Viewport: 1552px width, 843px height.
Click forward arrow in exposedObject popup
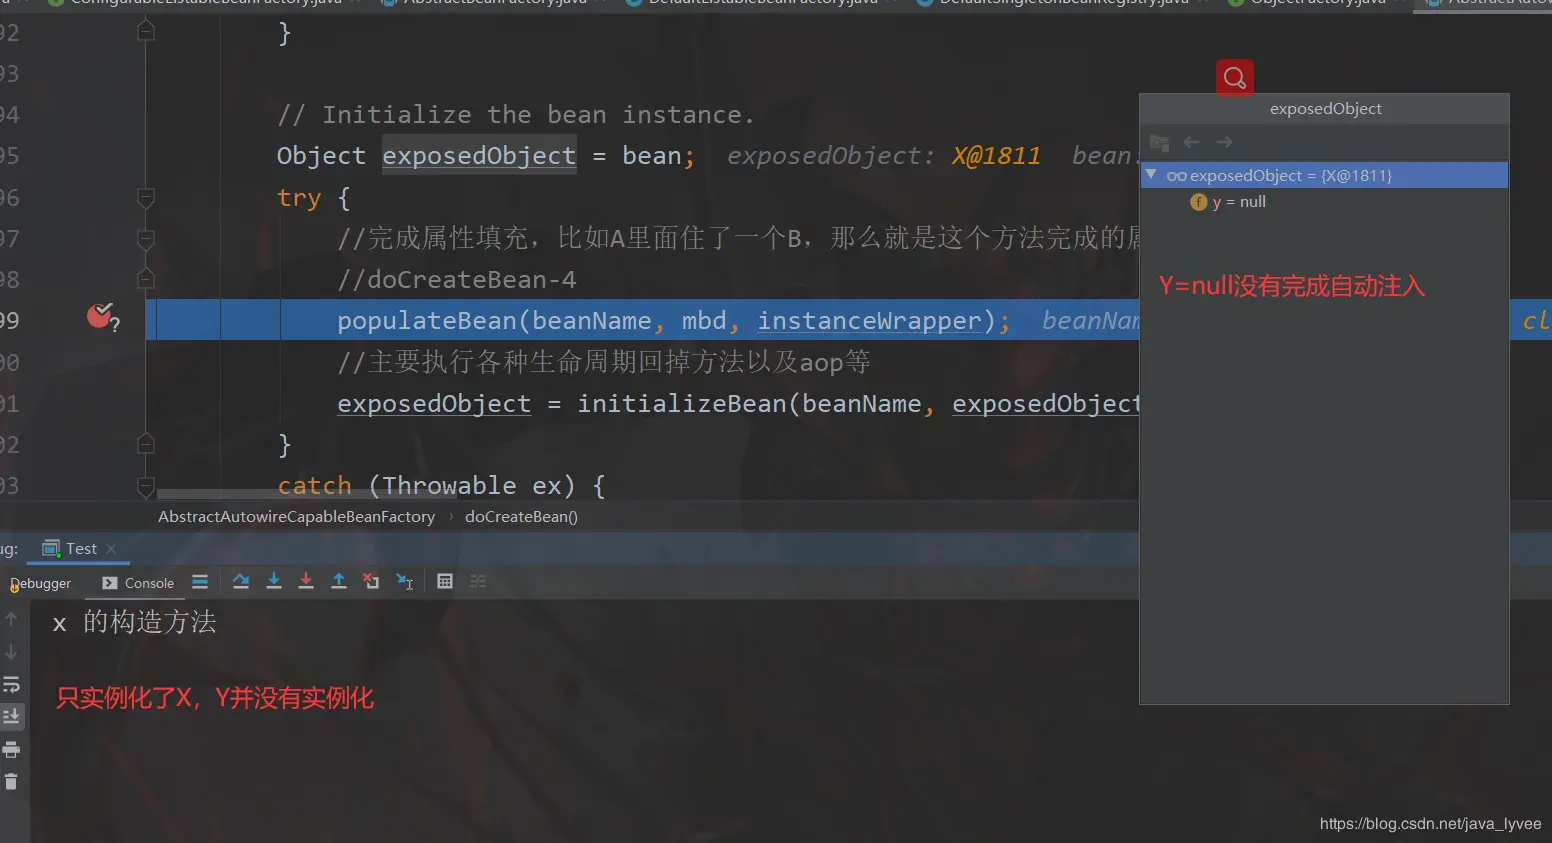pyautogui.click(x=1224, y=142)
